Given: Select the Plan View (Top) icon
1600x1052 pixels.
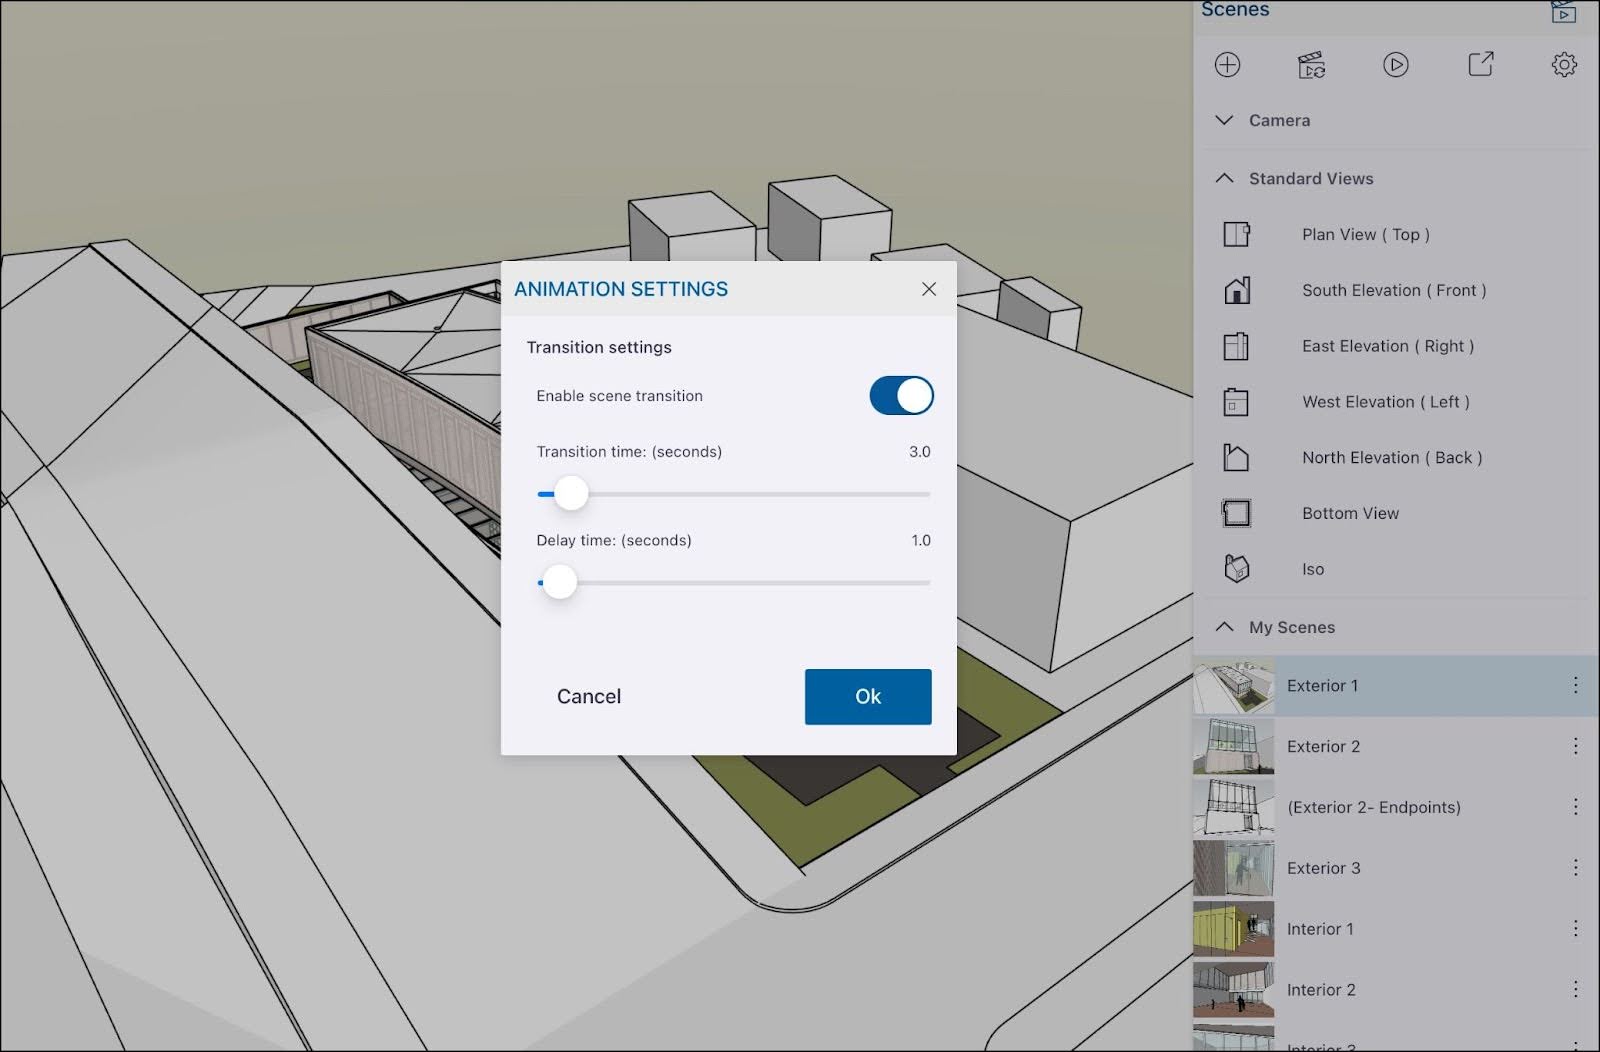Looking at the screenshot, I should point(1237,234).
